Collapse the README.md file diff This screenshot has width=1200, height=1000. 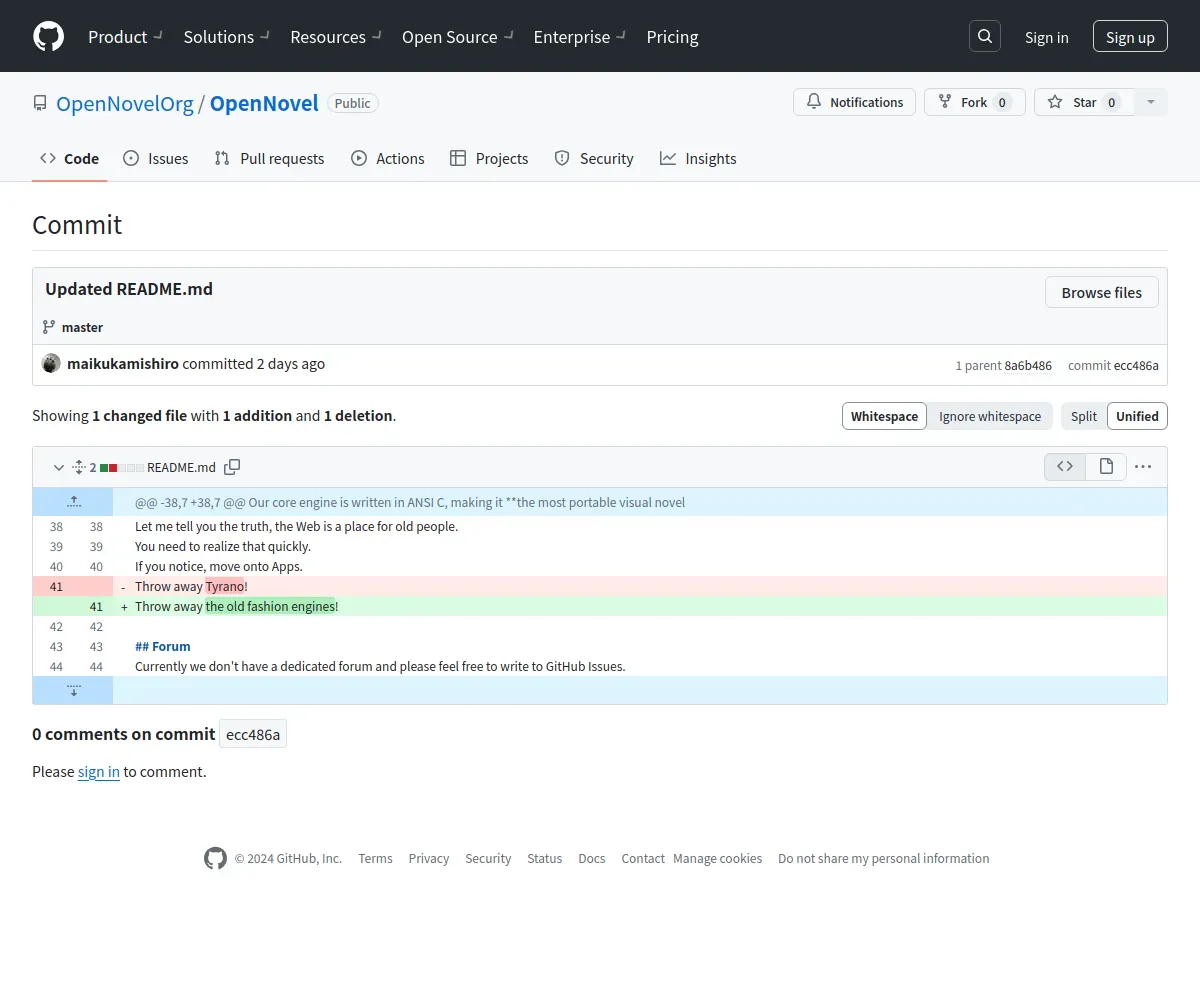click(58, 467)
